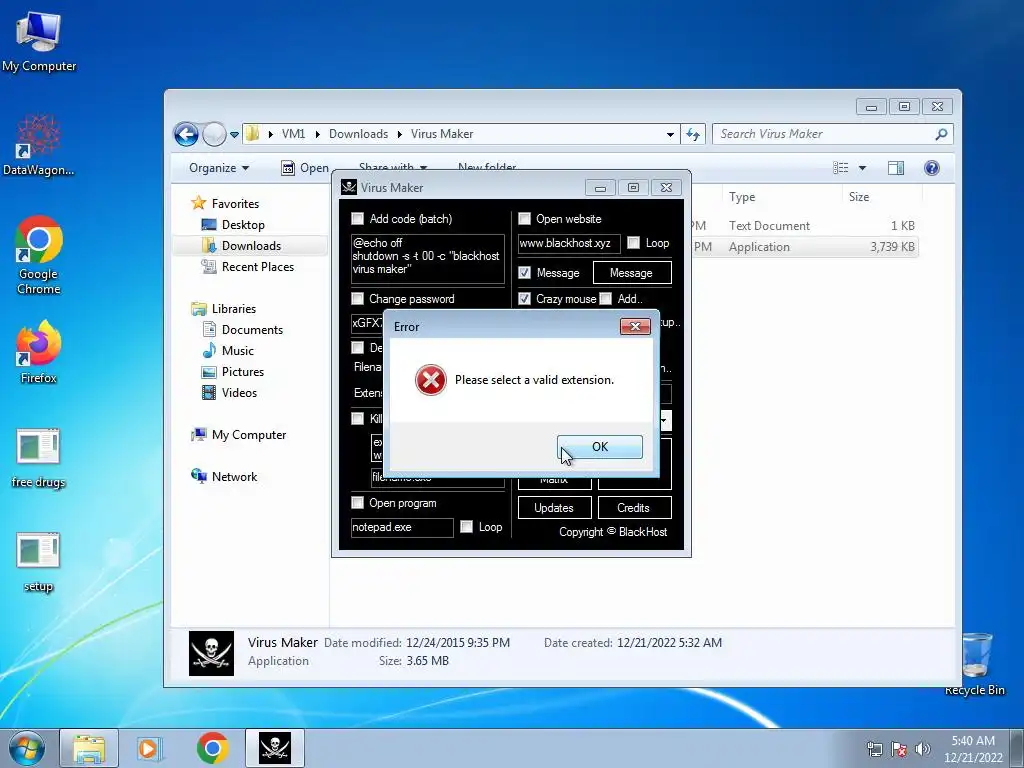
Task: Open the recent locations dropdown arrow
Action: 234,135
